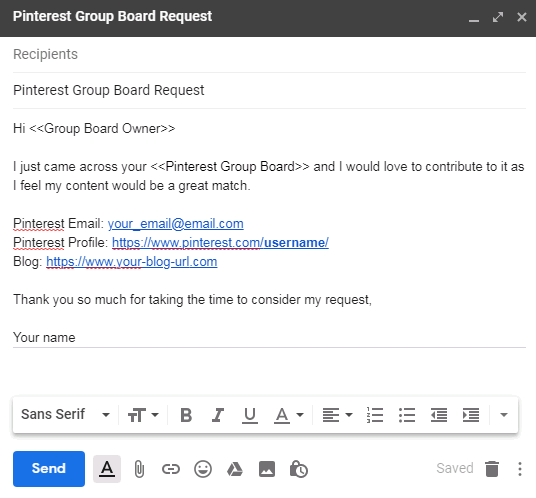Decrease the indent level

pyautogui.click(x=439, y=415)
